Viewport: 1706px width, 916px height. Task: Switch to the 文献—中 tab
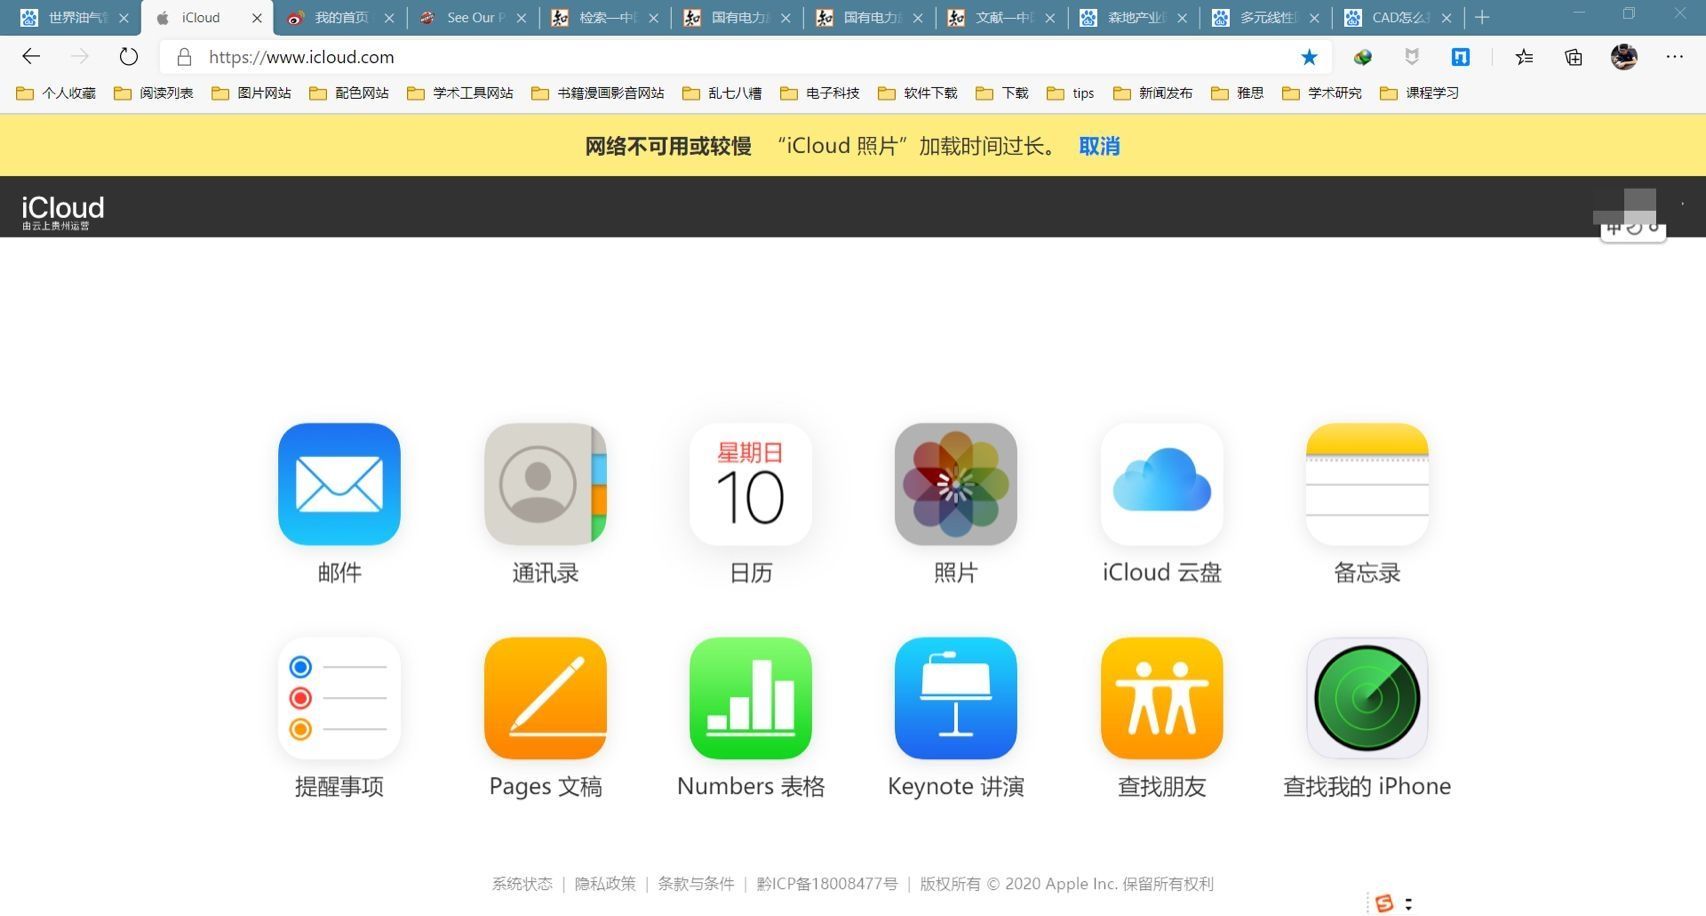point(1001,18)
